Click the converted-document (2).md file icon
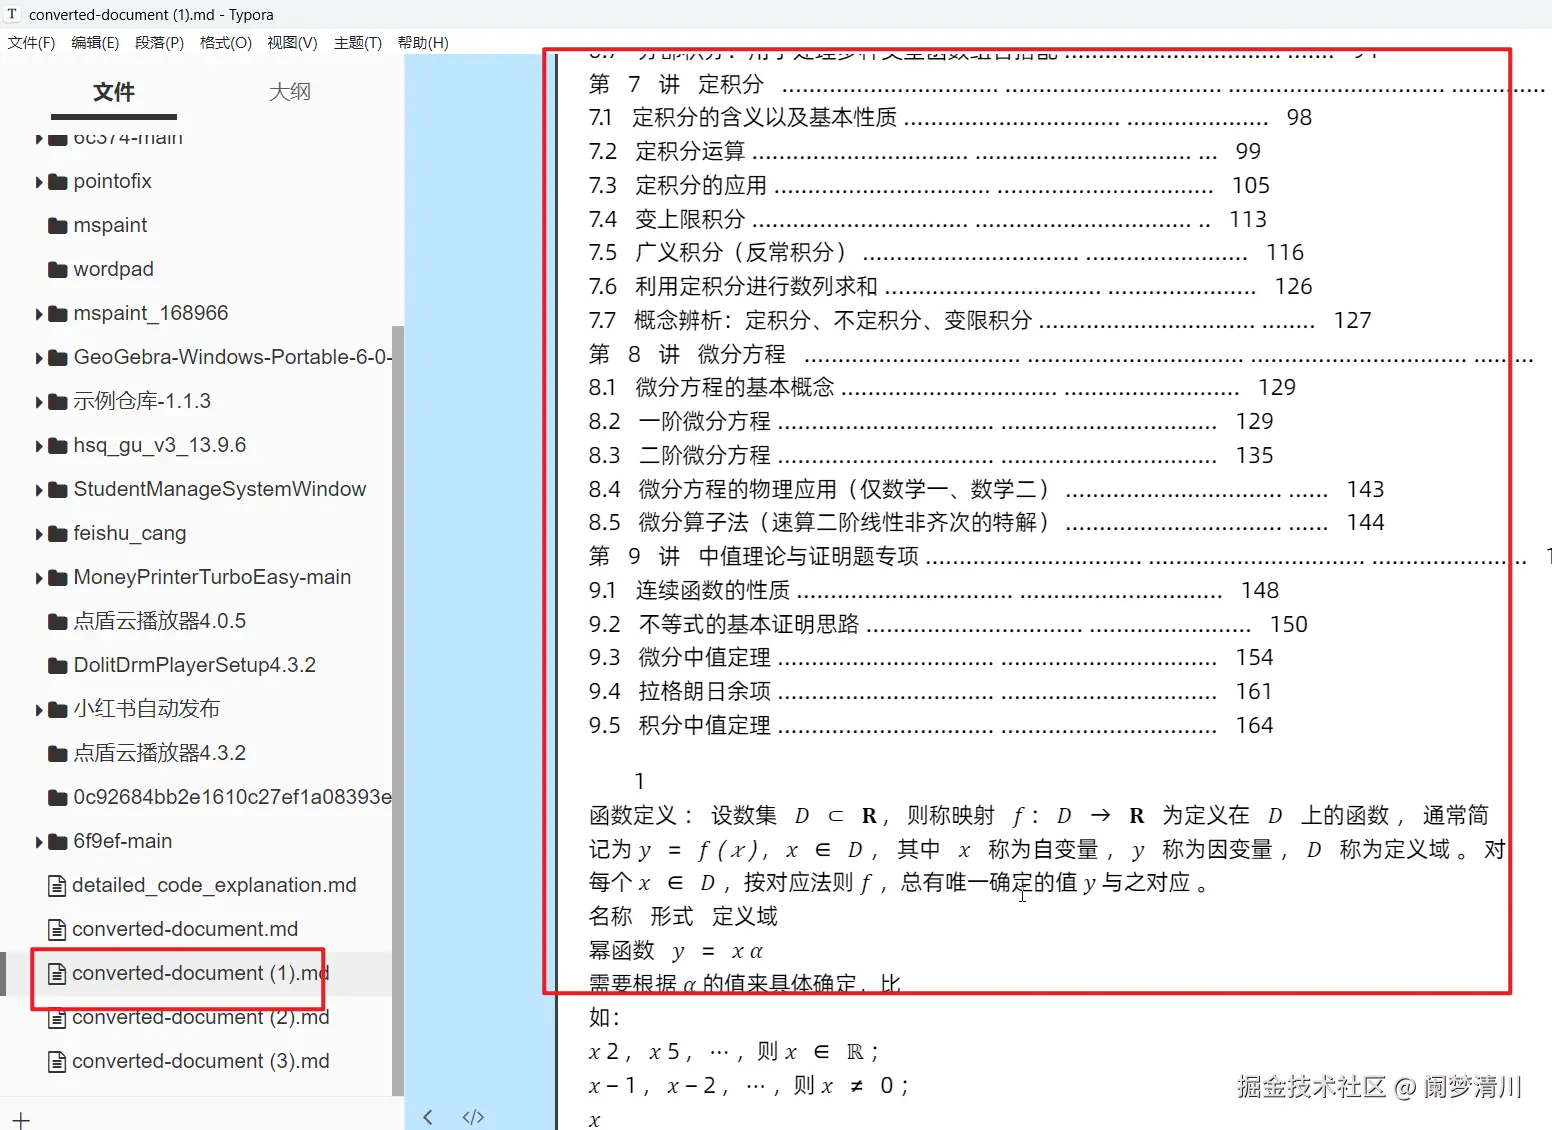 57,1018
